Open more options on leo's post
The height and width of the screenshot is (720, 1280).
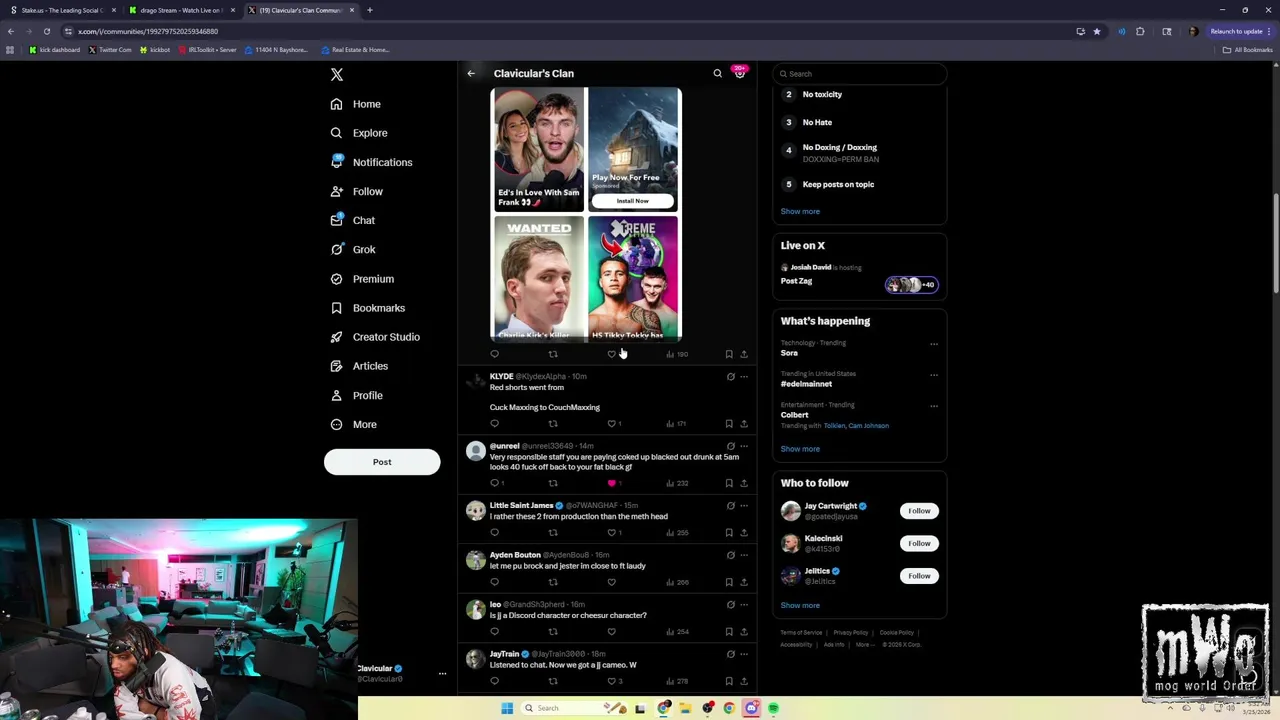tap(744, 605)
